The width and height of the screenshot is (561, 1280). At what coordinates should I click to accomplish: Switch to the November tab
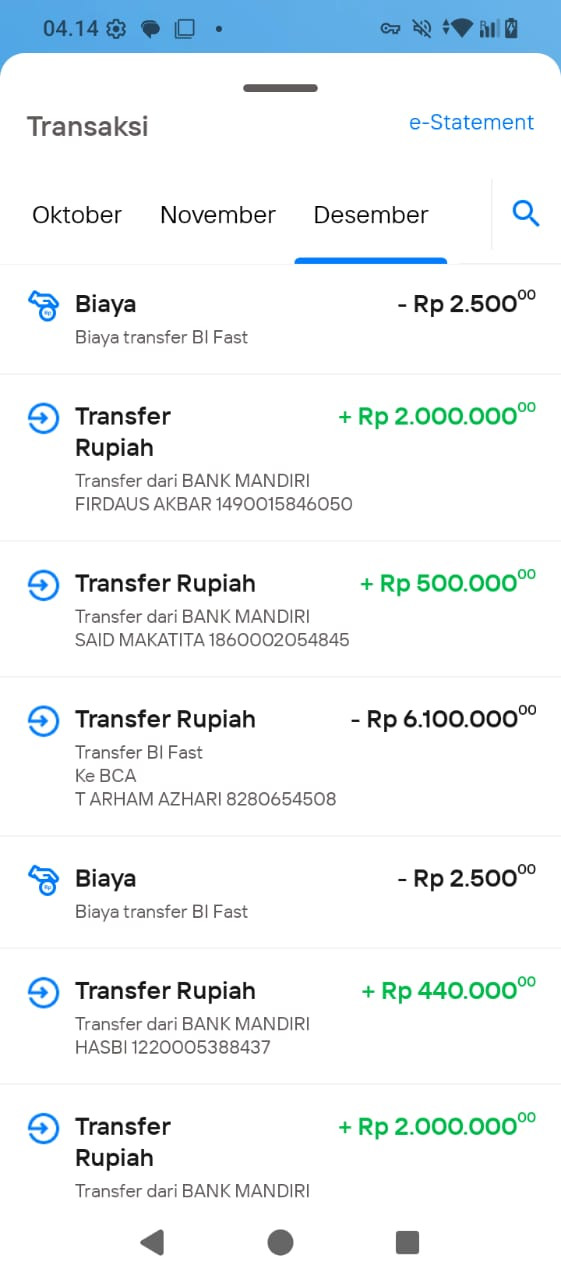coord(218,215)
